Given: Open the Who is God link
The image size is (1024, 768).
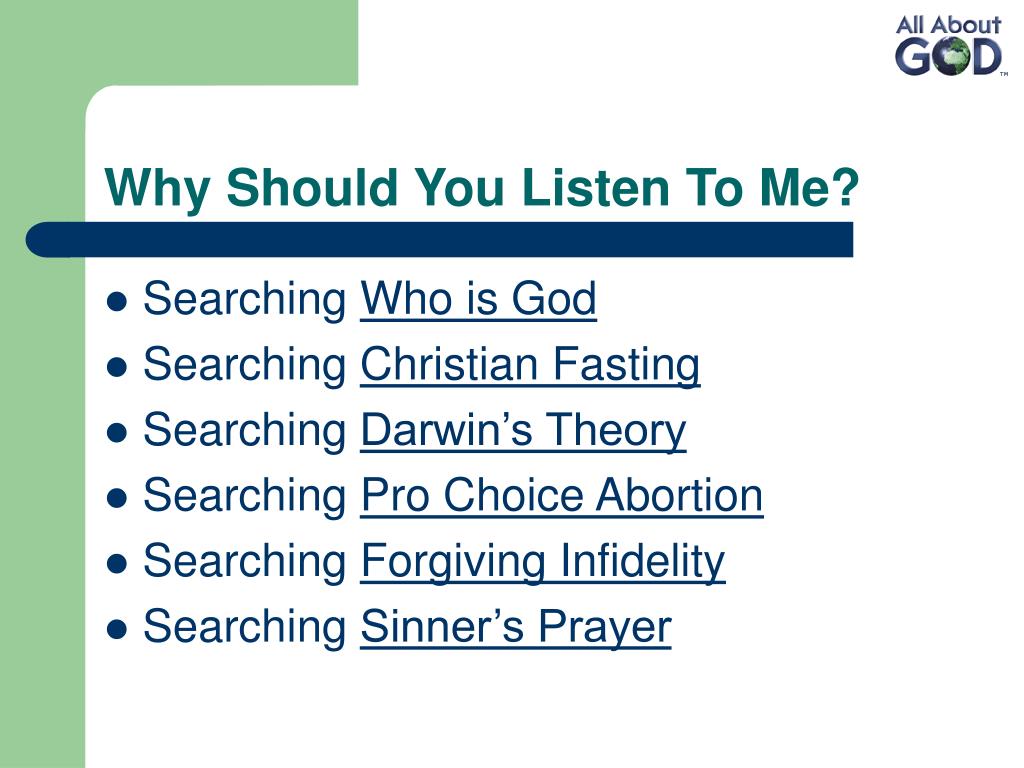Looking at the screenshot, I should click(478, 299).
